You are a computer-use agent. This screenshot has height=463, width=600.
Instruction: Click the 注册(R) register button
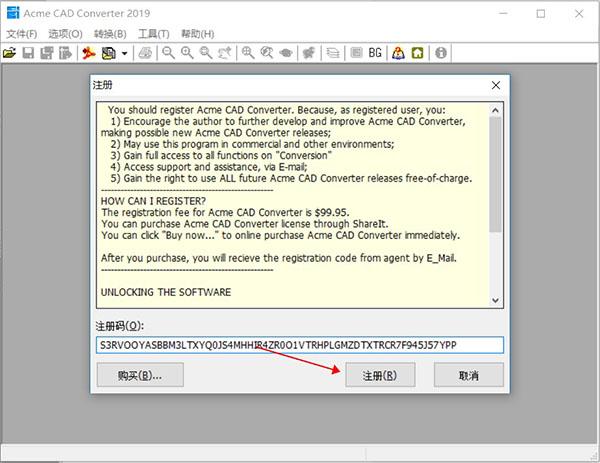point(380,375)
